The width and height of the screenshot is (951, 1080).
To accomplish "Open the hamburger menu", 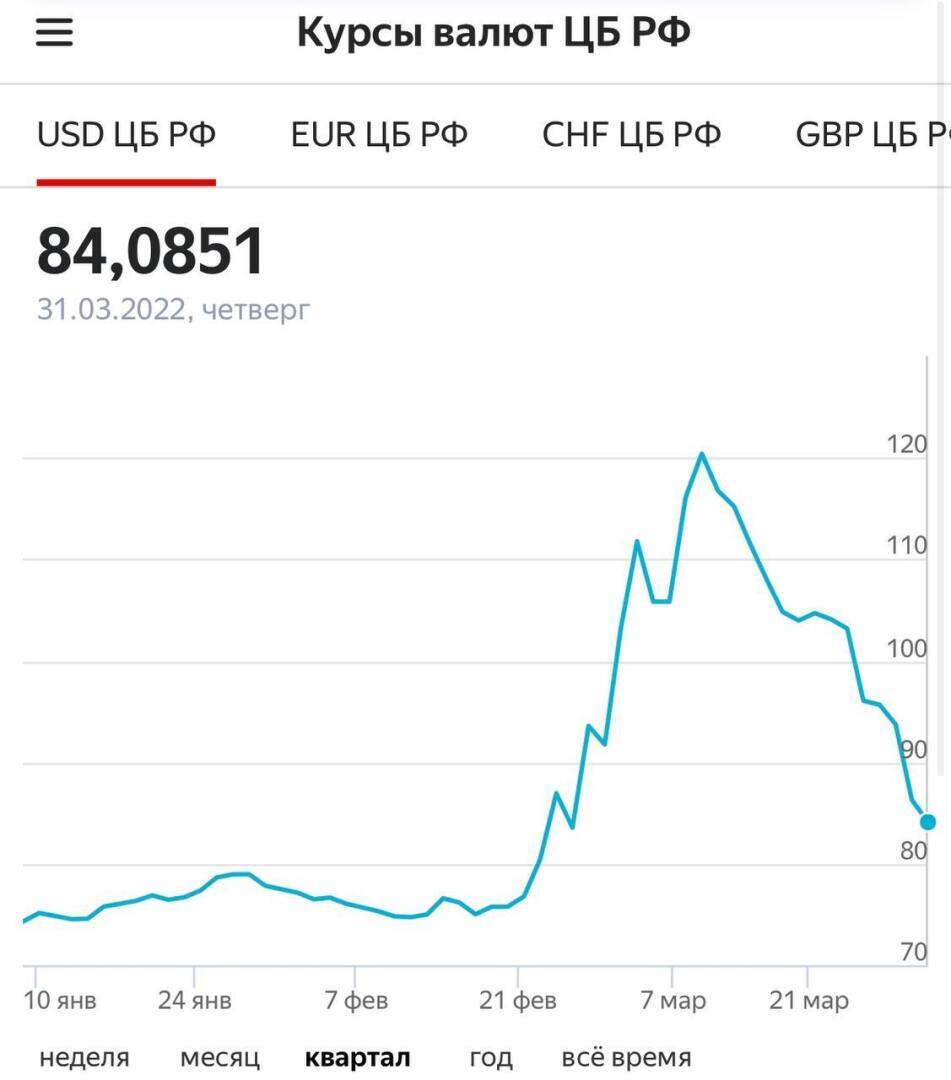I will click(55, 34).
